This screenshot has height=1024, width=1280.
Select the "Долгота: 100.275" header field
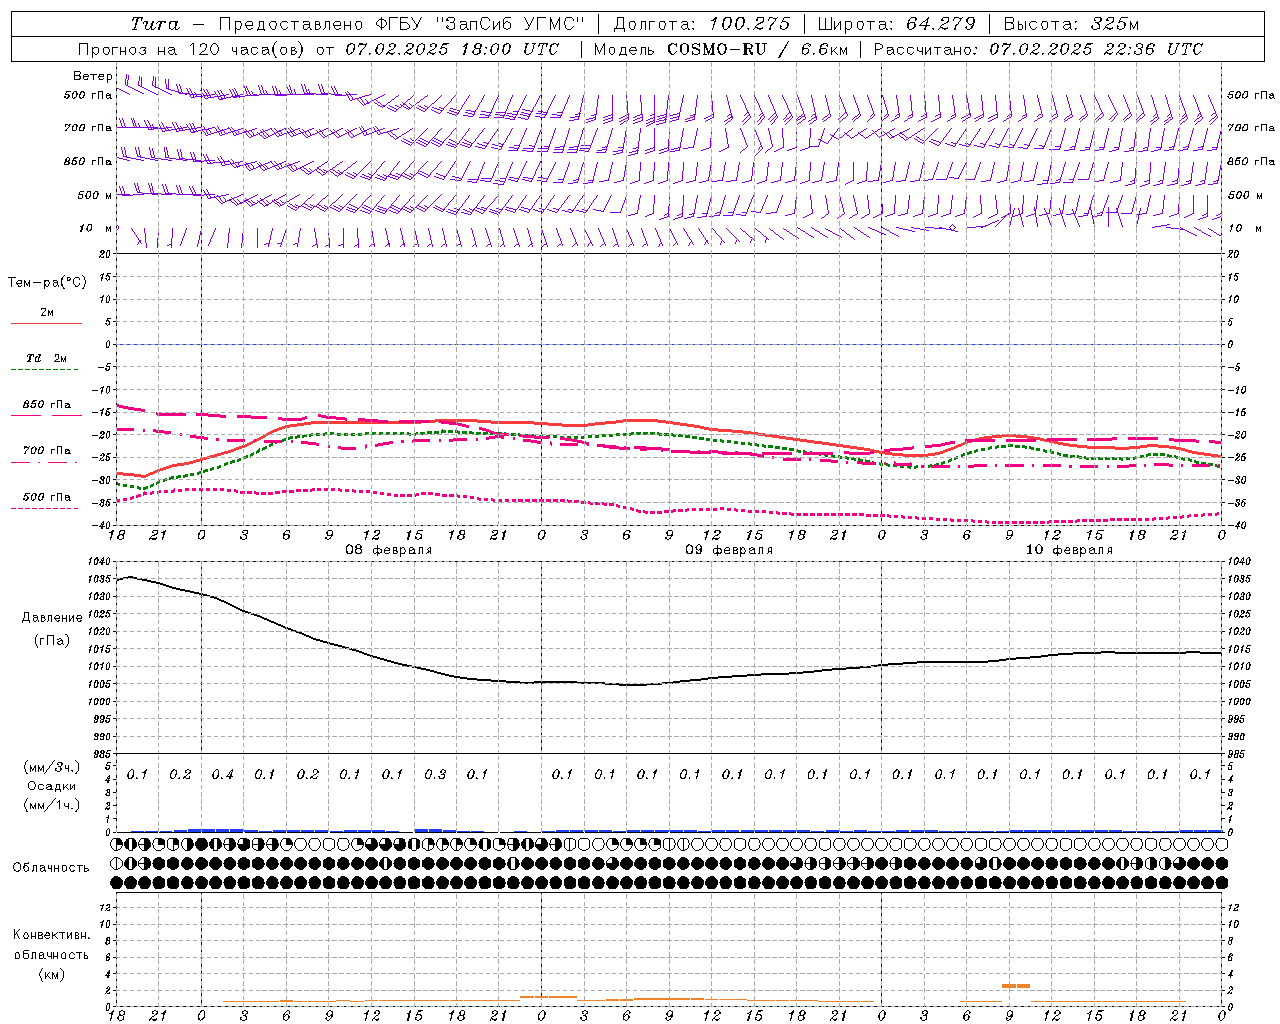pos(701,24)
